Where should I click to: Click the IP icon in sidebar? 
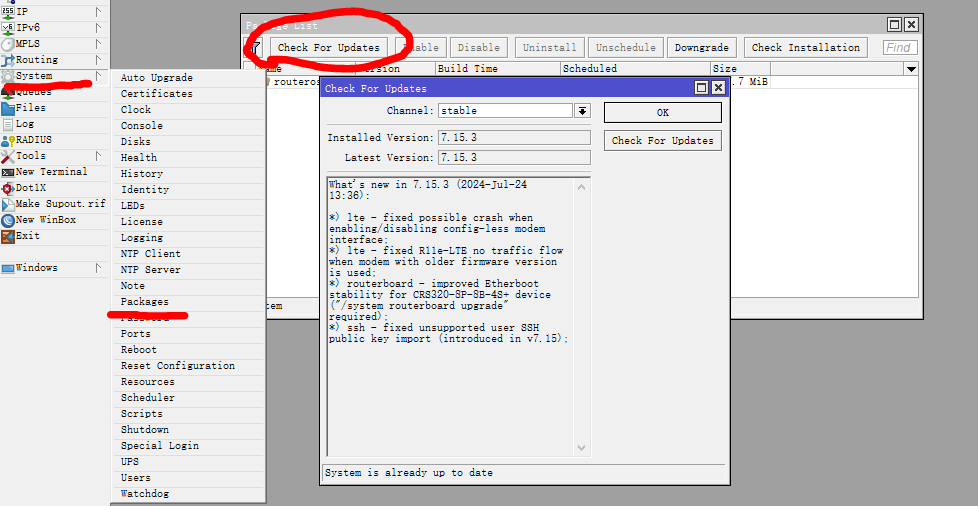point(7,11)
